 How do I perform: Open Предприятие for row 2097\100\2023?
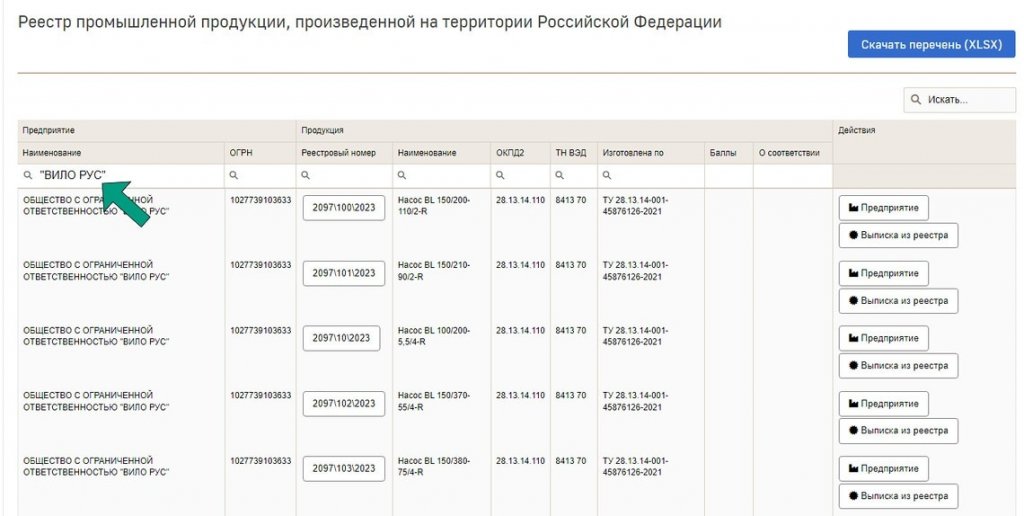pos(884,208)
